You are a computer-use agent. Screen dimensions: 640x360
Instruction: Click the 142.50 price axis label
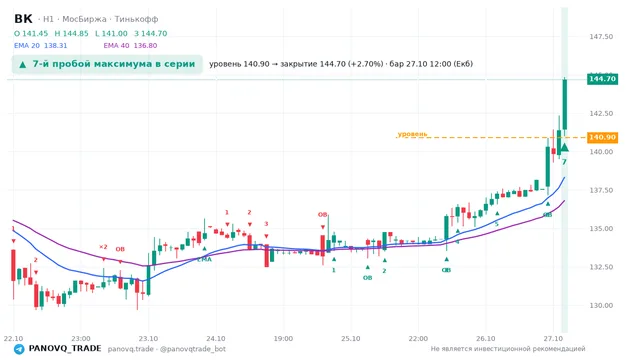[x=601, y=113]
